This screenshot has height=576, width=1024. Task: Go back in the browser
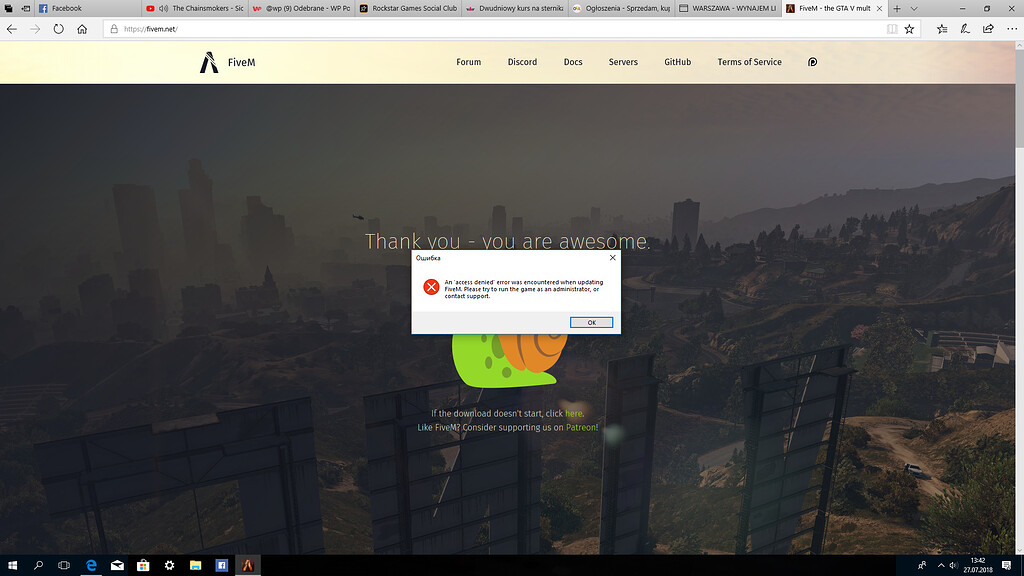(12, 29)
